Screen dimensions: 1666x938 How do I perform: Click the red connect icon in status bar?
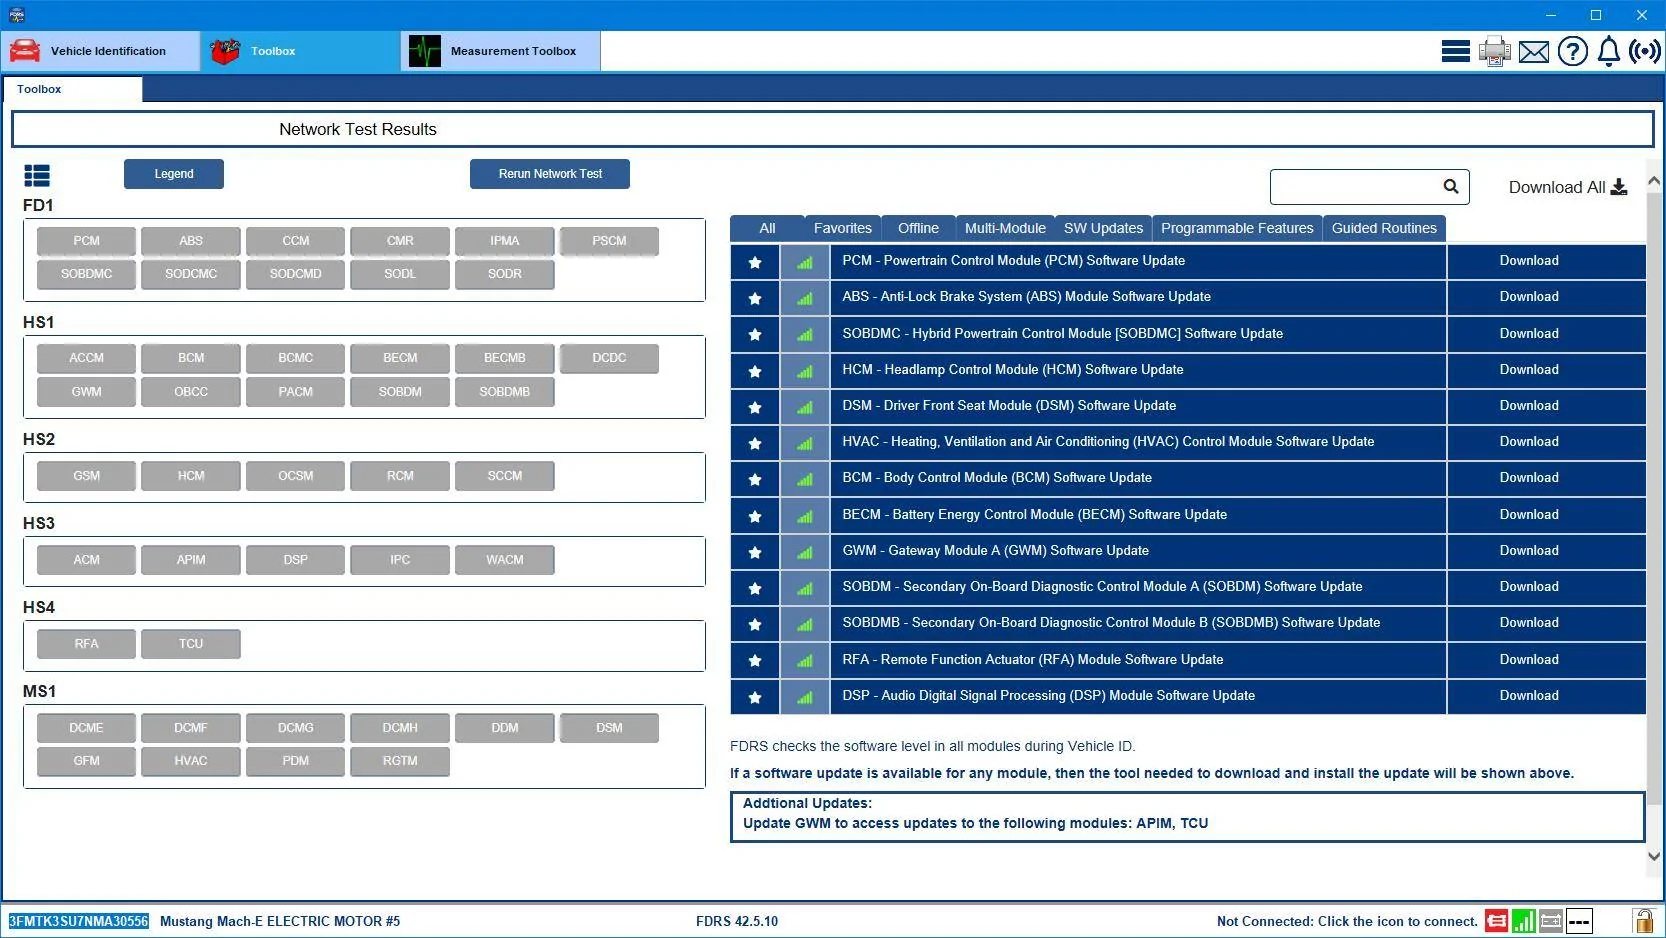tap(1496, 921)
